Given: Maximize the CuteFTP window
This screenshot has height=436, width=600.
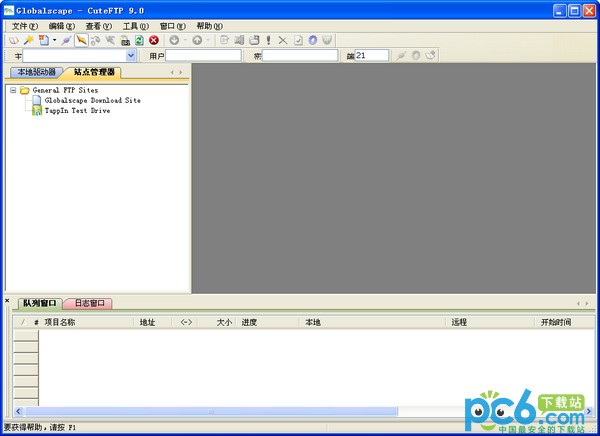Looking at the screenshot, I should pyautogui.click(x=574, y=11).
